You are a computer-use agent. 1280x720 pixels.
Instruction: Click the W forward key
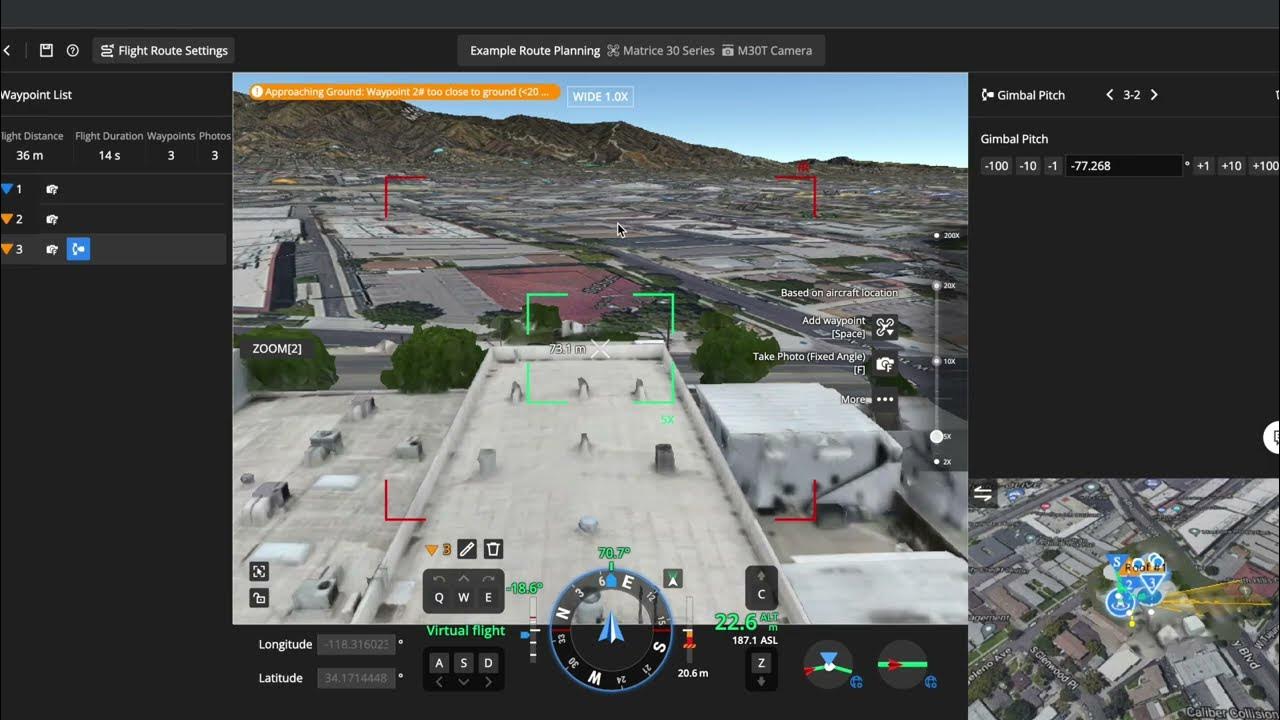pos(464,597)
